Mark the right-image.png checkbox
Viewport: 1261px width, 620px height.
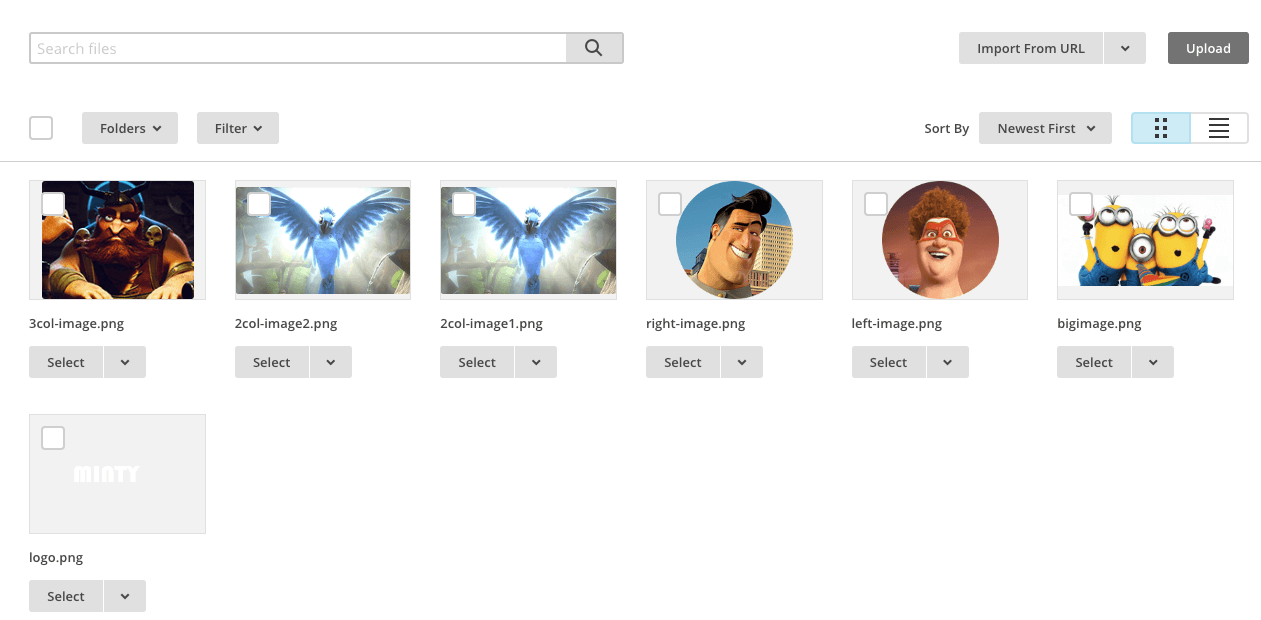pyautogui.click(x=670, y=204)
